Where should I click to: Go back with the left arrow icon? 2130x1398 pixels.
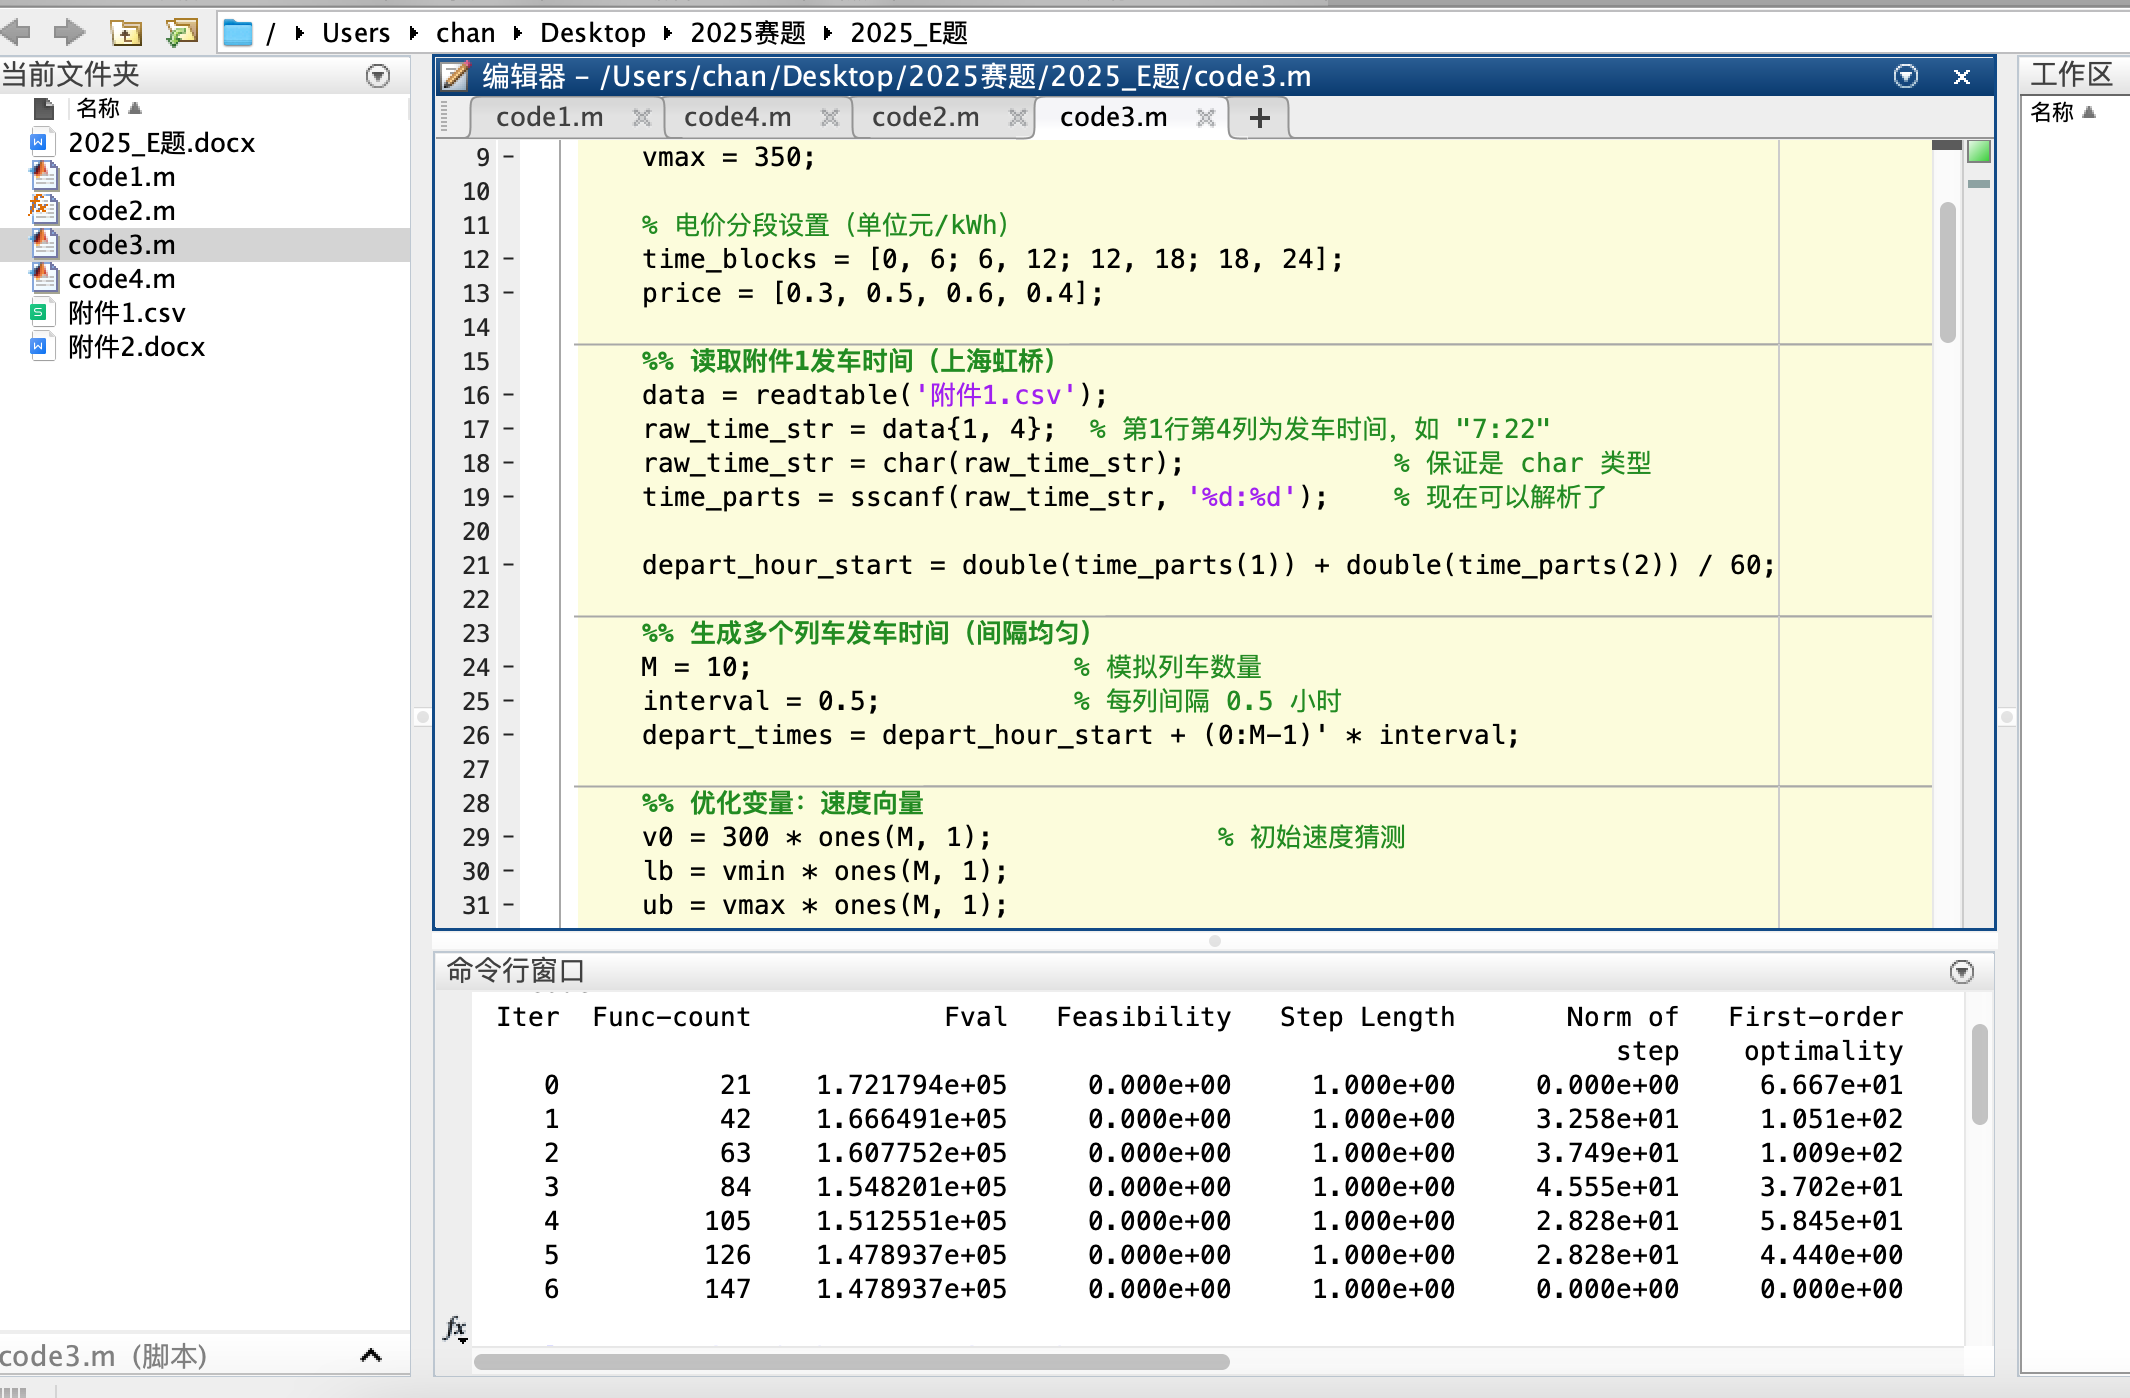16,33
